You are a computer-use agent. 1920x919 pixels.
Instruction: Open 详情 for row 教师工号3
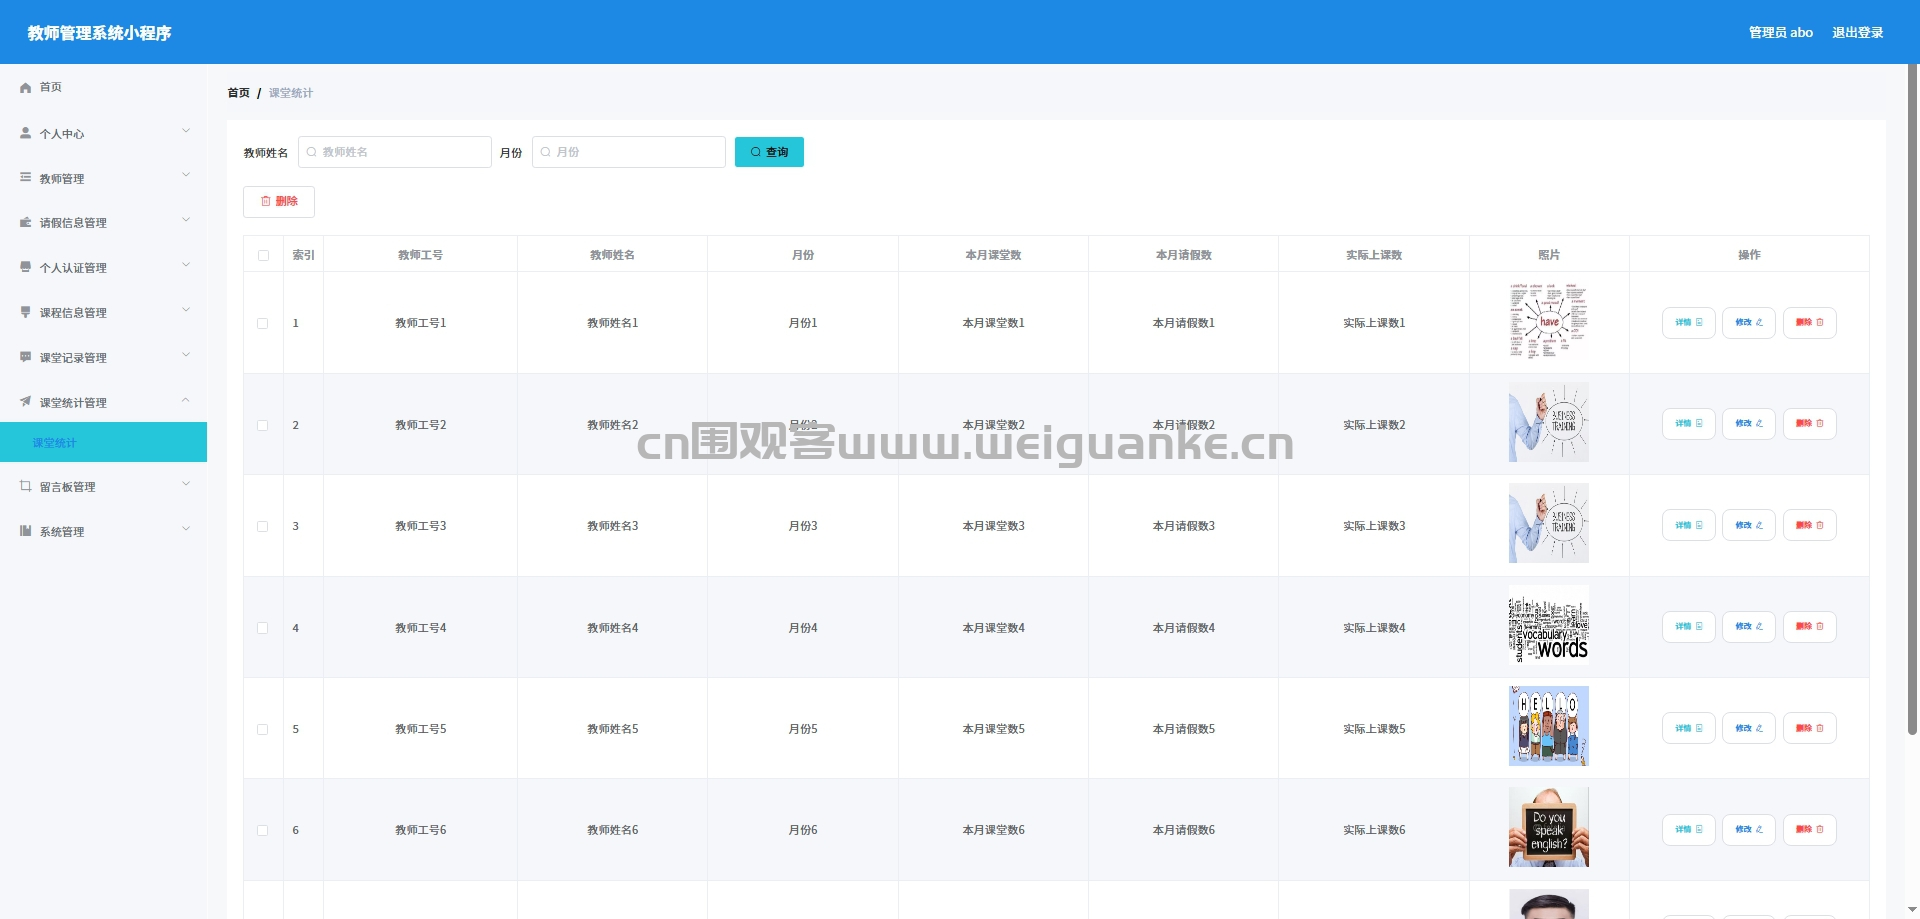[x=1689, y=526]
